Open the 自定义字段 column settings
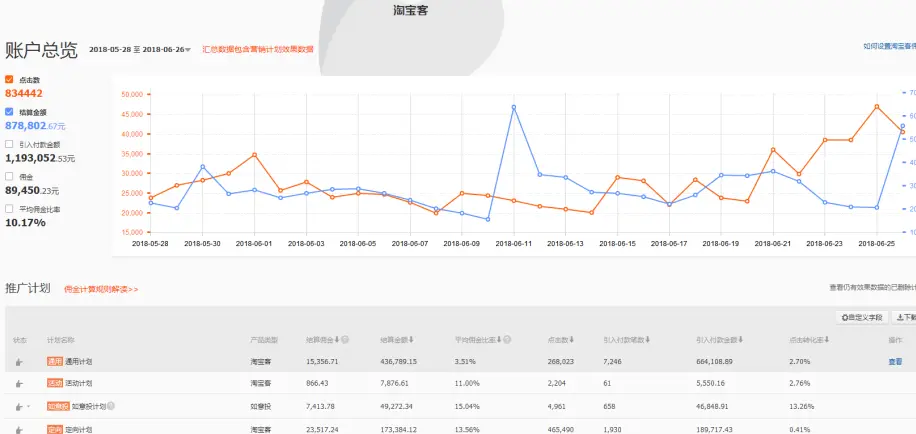 pos(861,317)
